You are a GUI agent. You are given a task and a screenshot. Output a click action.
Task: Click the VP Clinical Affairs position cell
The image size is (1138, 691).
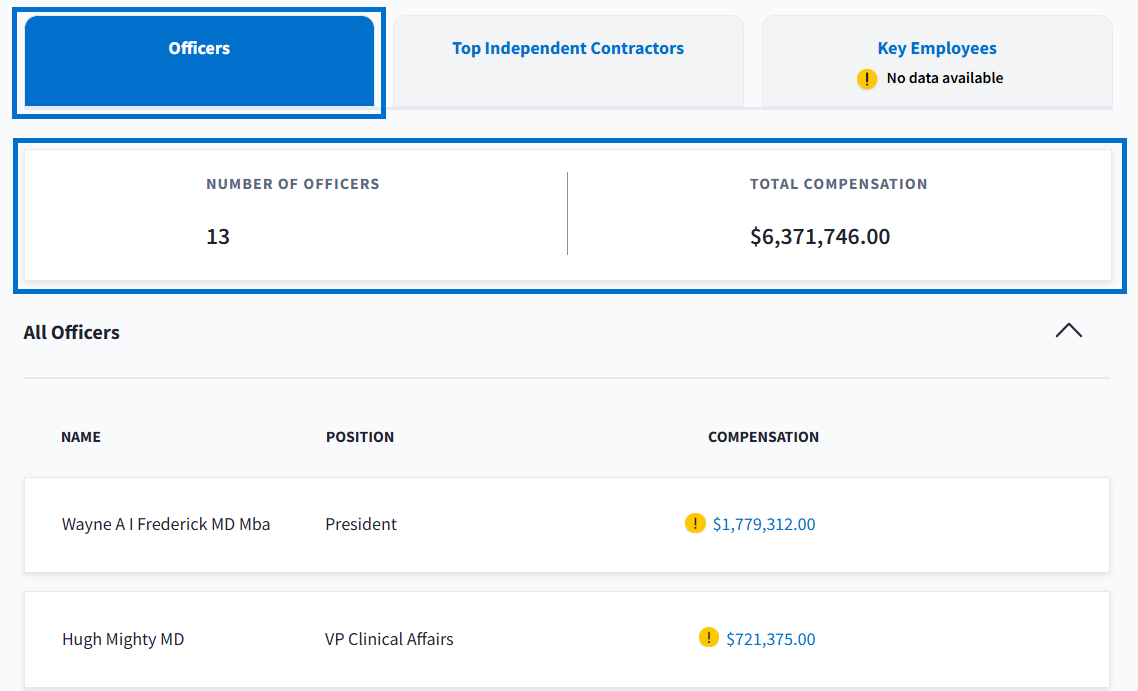pos(389,639)
